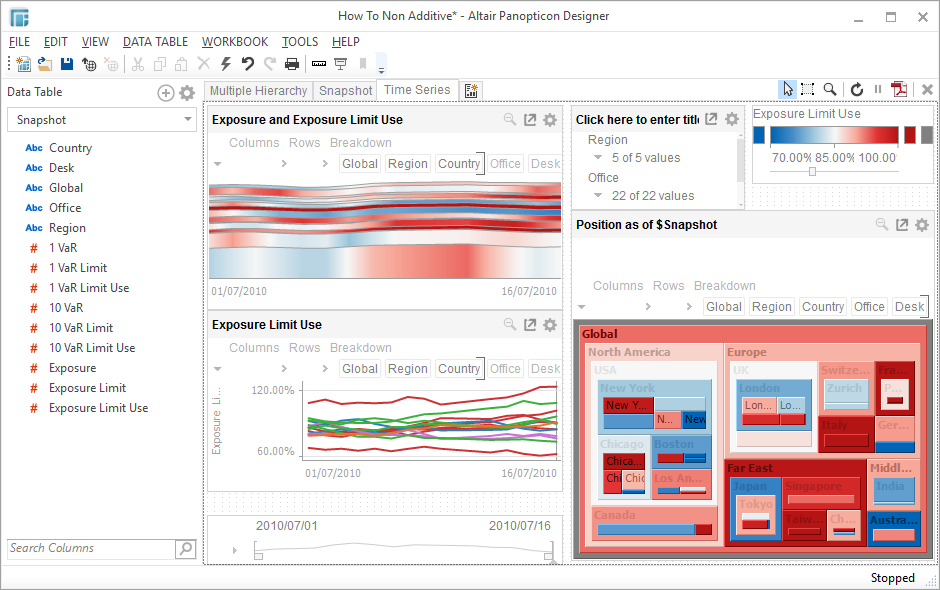The width and height of the screenshot is (940, 590).
Task: Toggle the rectangle selection mode
Action: click(x=808, y=90)
